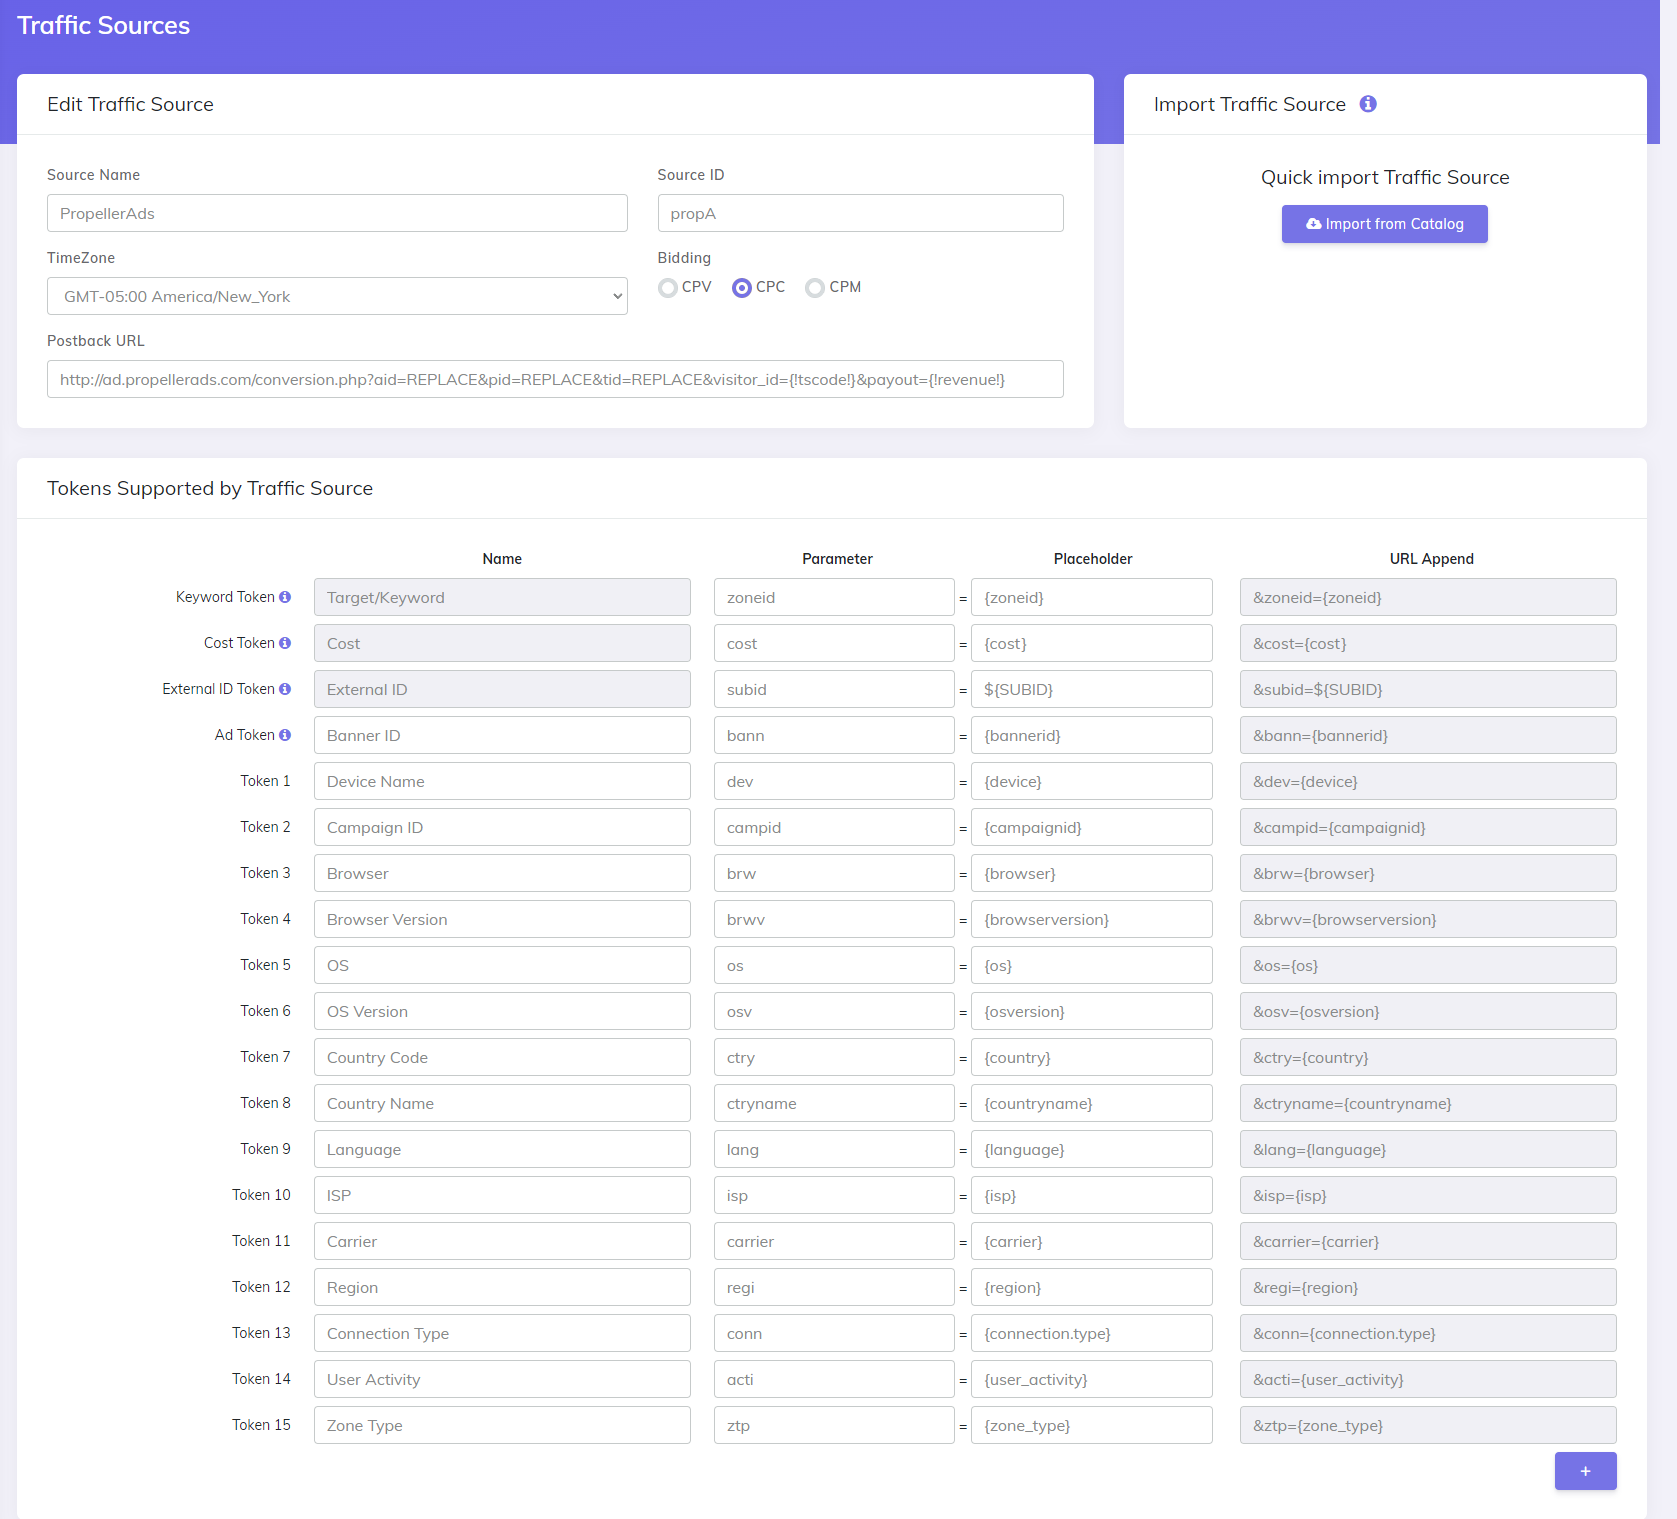Select CPM bidding radio button

(815, 288)
